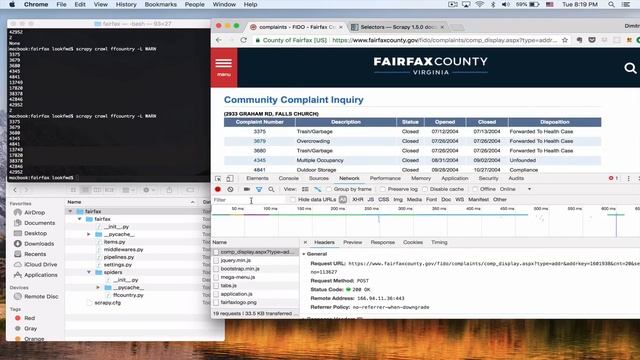Tick checkbox next to jquery.min.js request
This screenshot has width=640, height=360.
(216, 260)
